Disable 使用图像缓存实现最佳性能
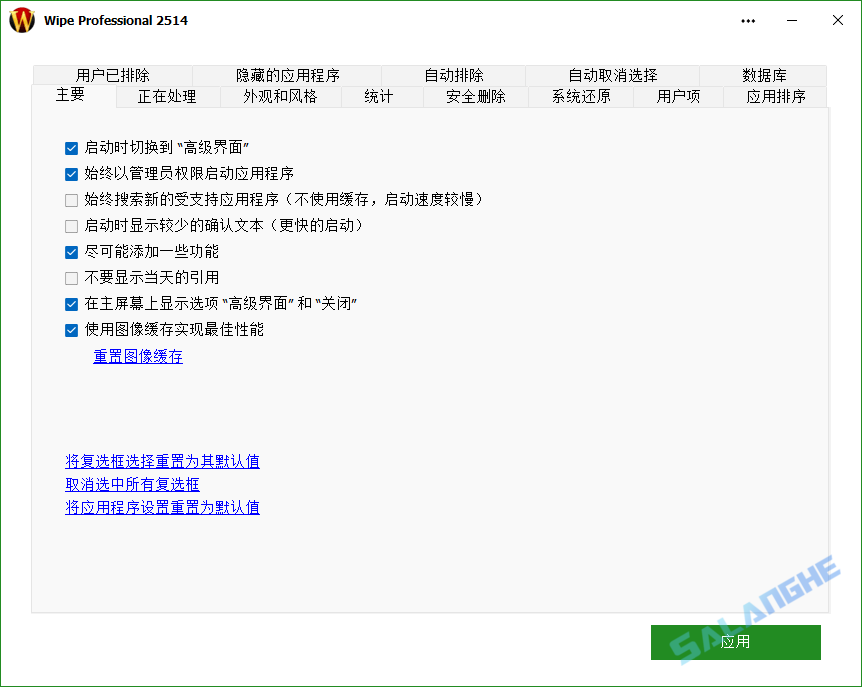 tap(71, 330)
